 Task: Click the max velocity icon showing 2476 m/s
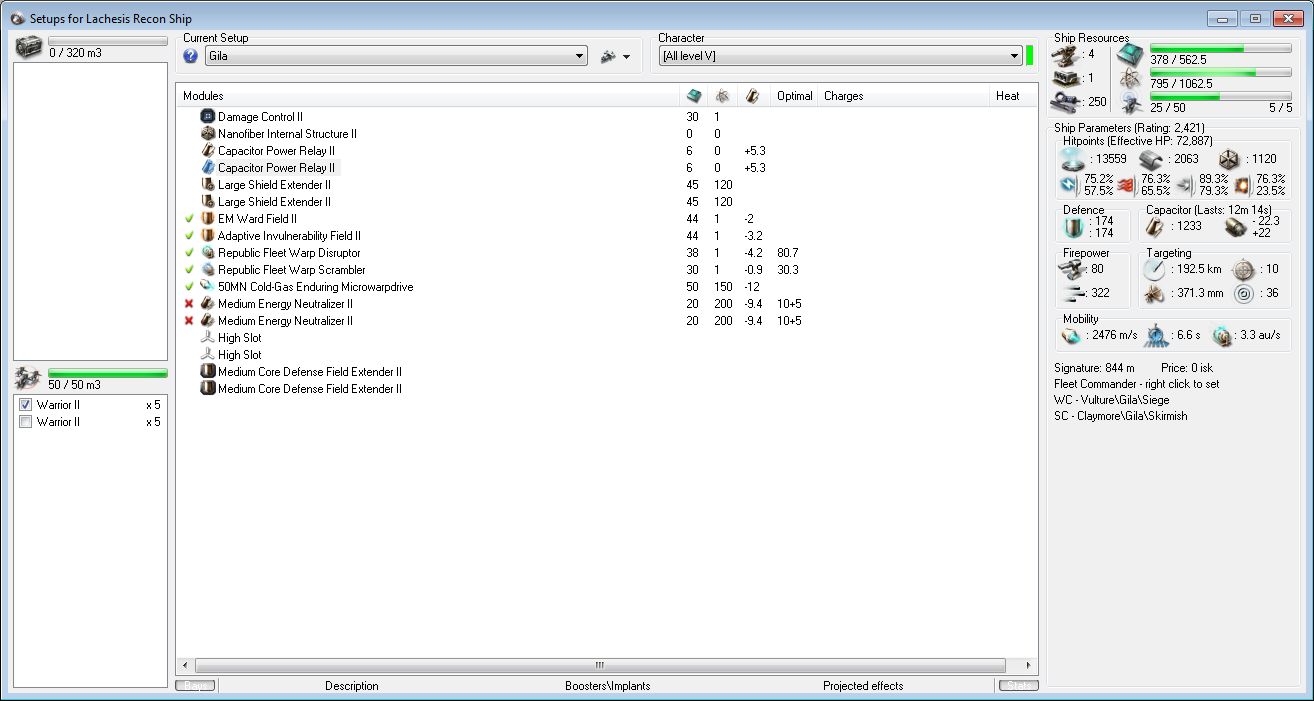click(x=1071, y=336)
